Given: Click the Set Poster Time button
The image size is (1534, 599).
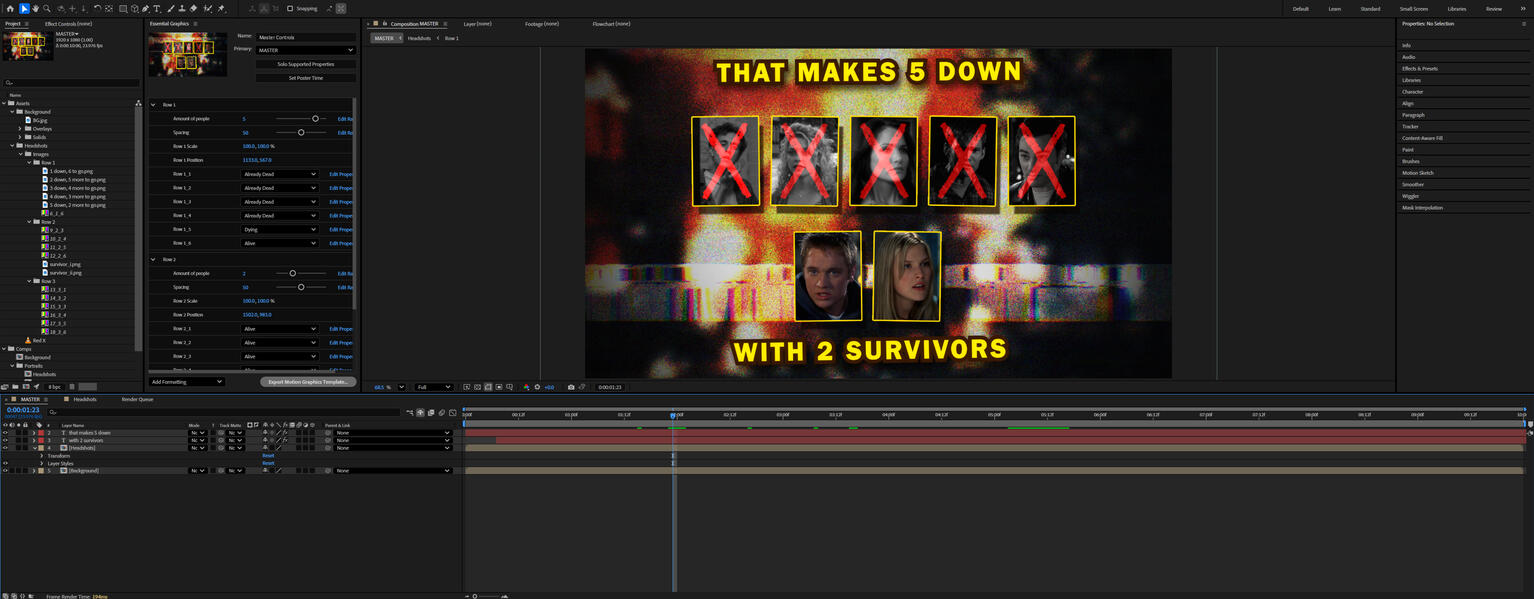Looking at the screenshot, I should pyautogui.click(x=306, y=78).
